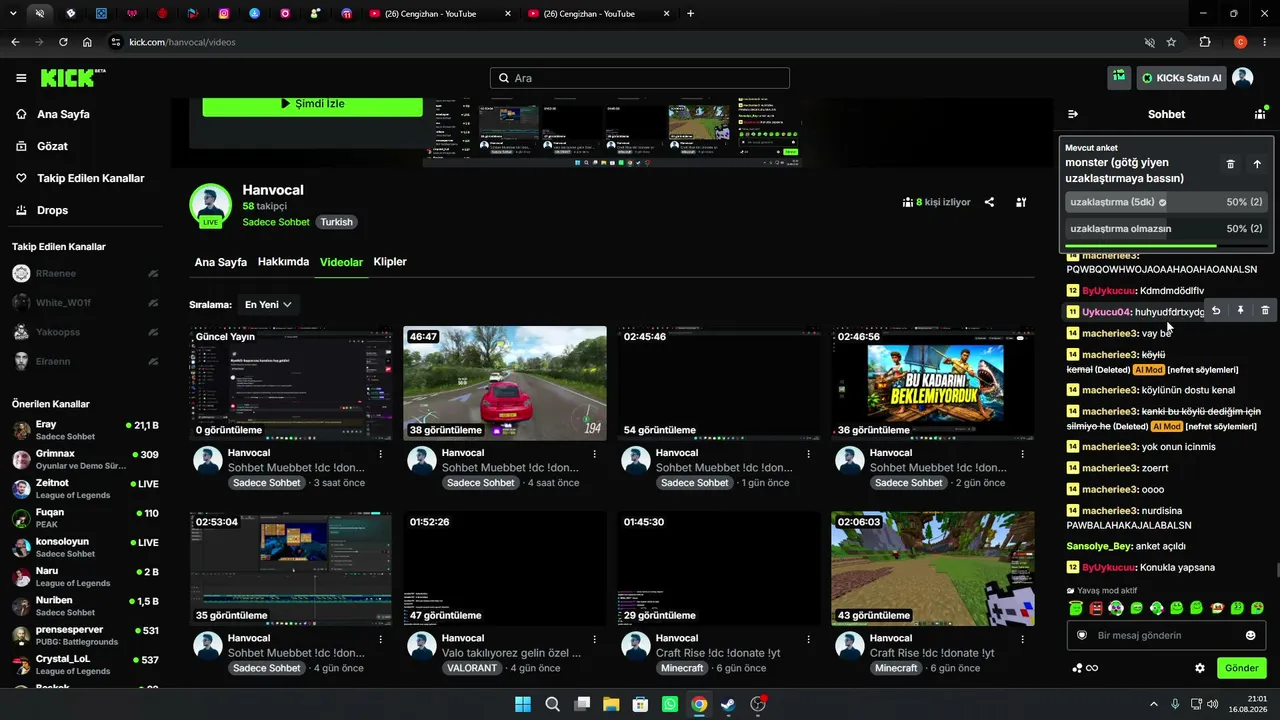Toggle visibility of RRaenee followed channel
The image size is (1280, 720).
tap(153, 273)
